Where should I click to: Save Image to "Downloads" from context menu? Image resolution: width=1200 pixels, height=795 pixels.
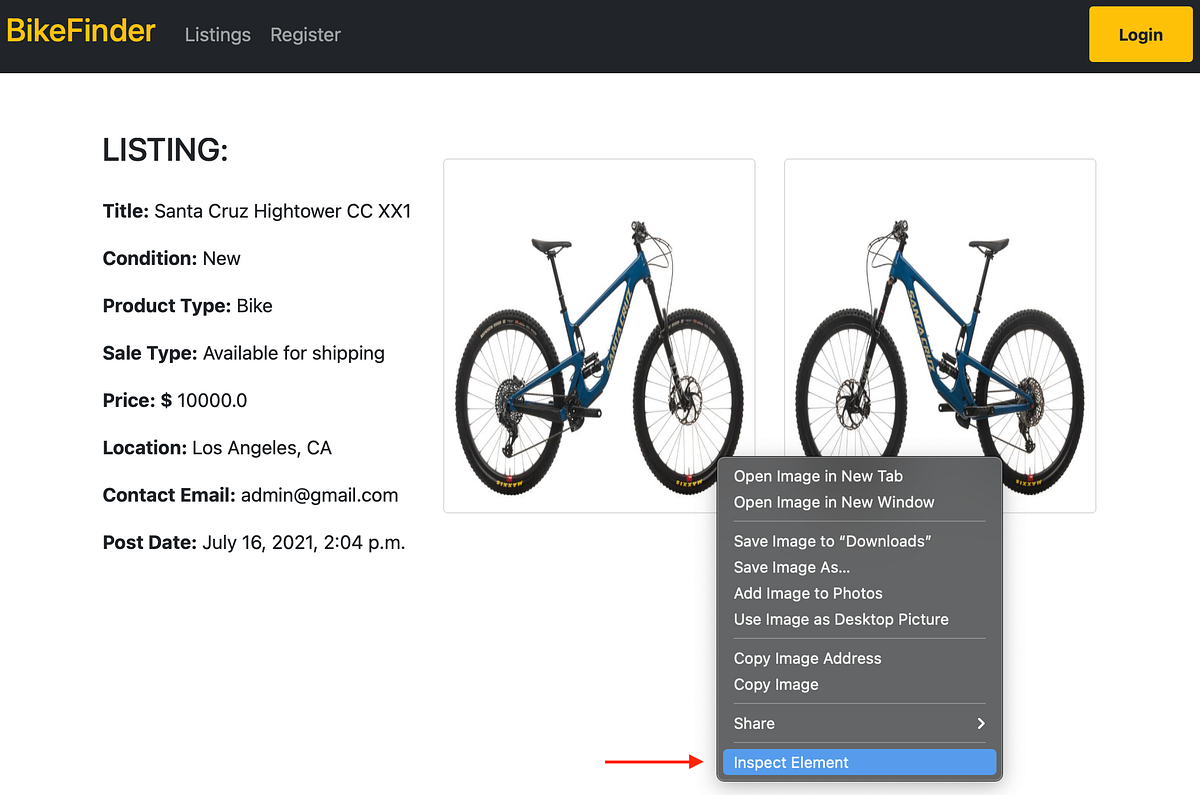832,541
